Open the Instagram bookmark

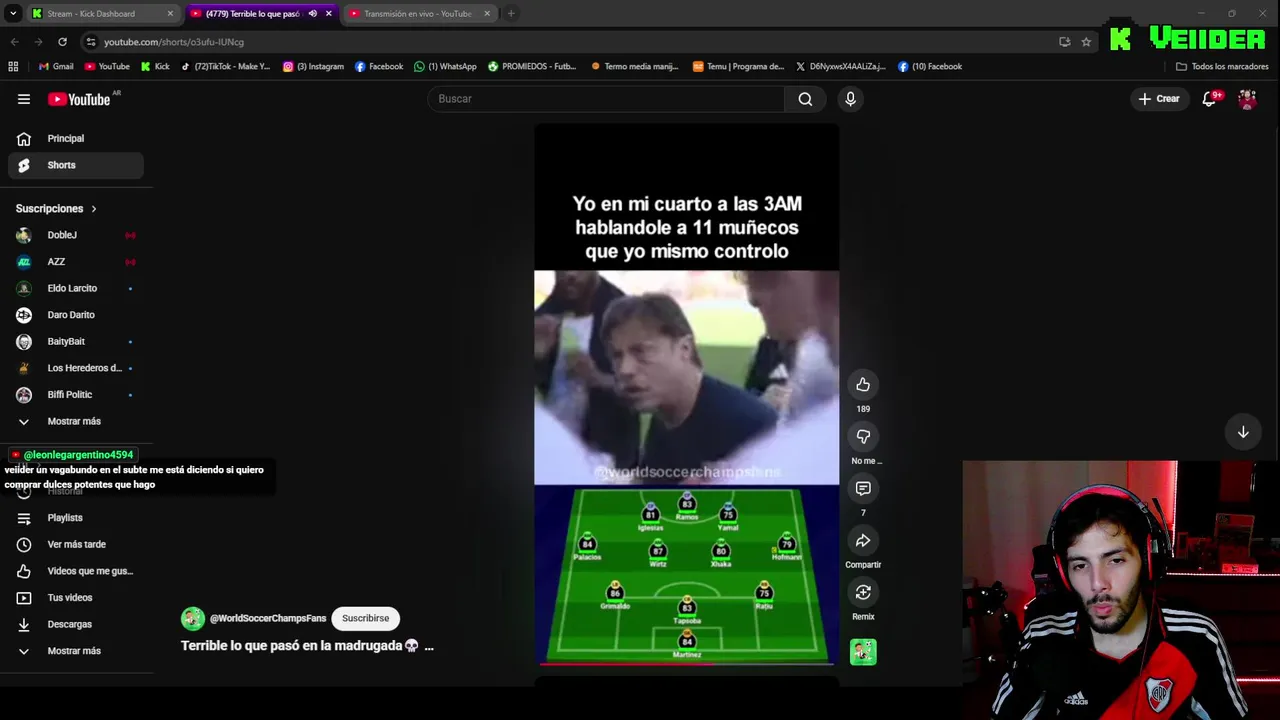pos(313,66)
